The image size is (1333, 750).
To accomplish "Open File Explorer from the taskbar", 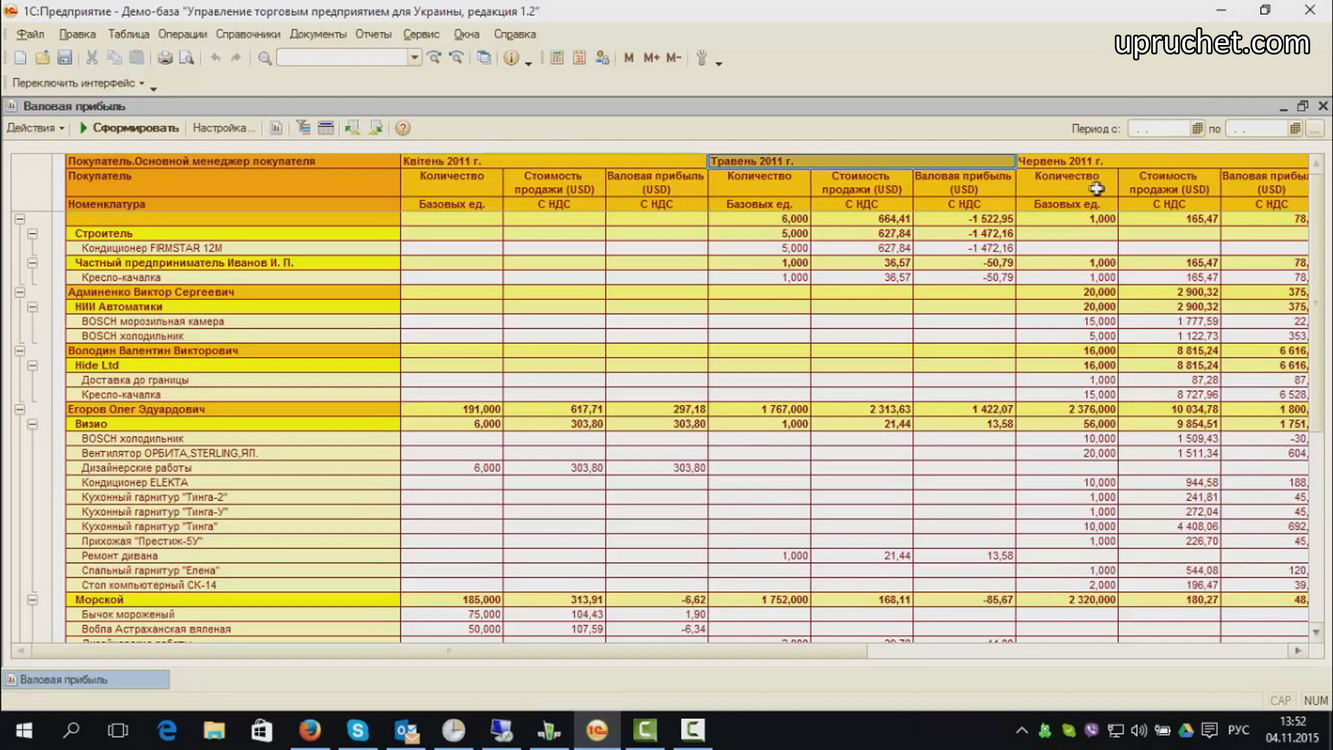I will click(214, 731).
